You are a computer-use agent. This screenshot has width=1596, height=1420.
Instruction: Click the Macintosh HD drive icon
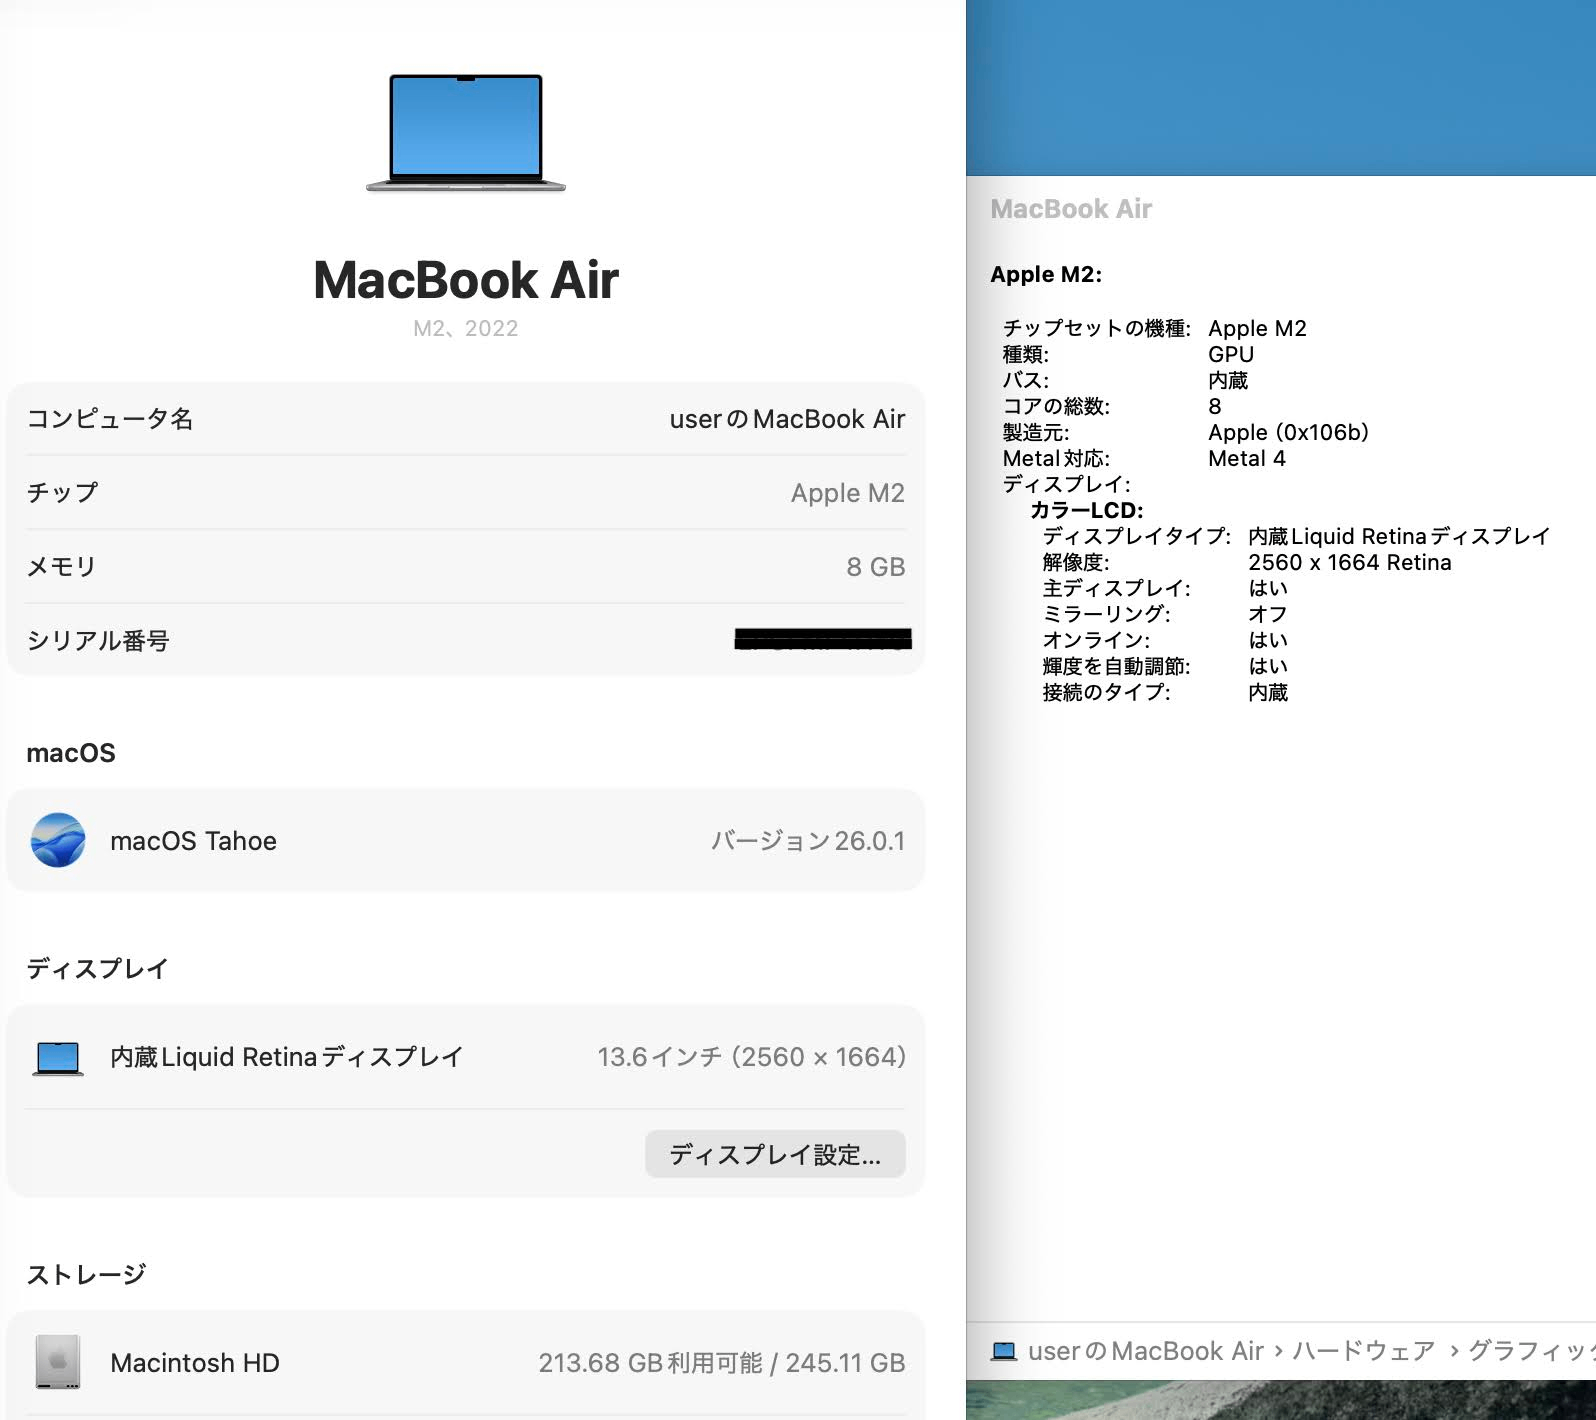point(58,1362)
